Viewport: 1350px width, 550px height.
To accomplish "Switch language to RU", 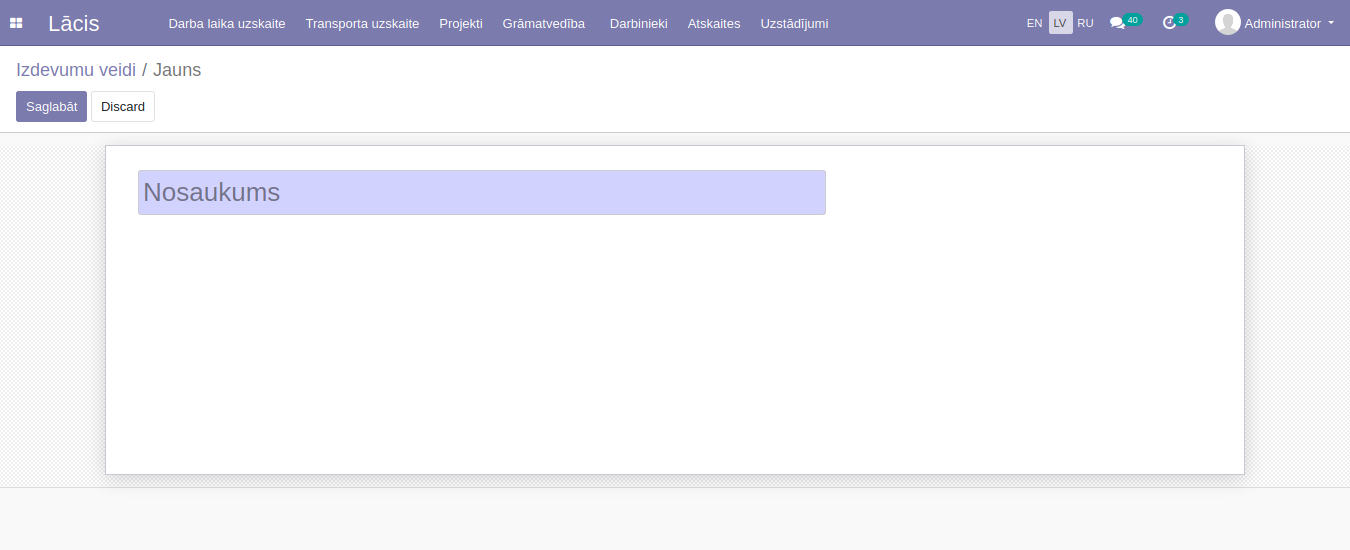I will pos(1085,23).
